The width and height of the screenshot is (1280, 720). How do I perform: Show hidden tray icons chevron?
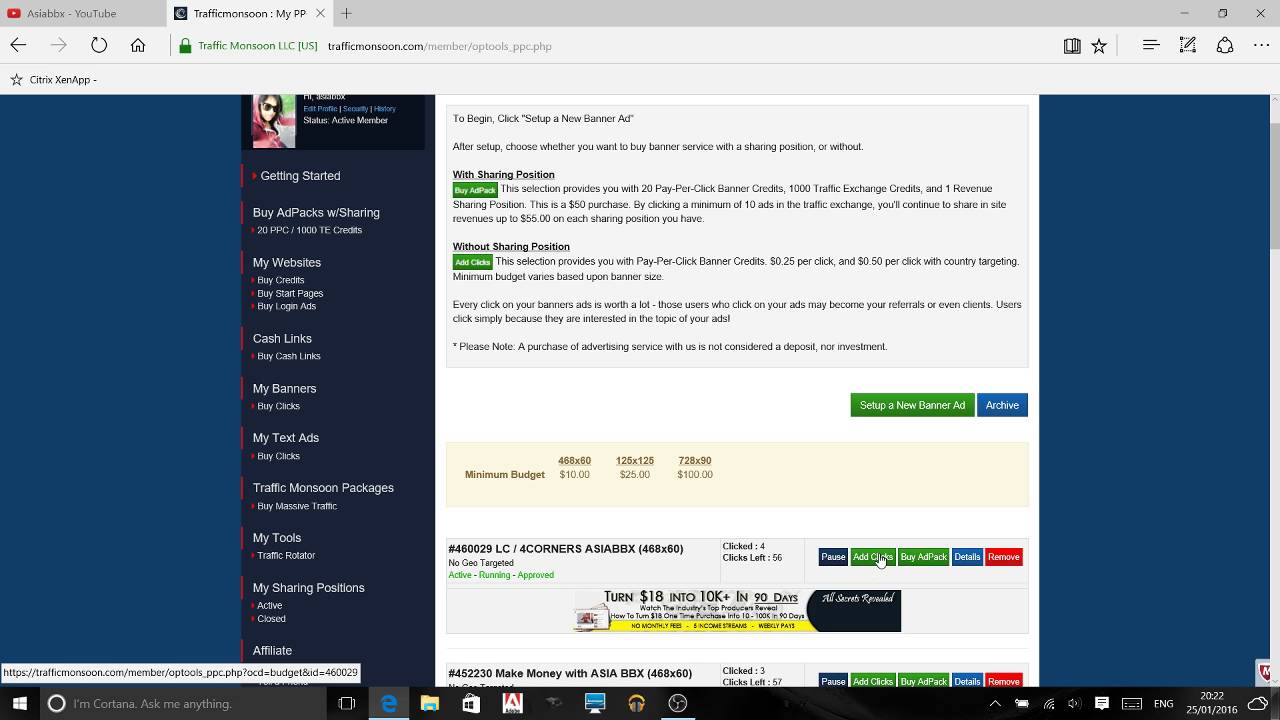pyautogui.click(x=995, y=703)
